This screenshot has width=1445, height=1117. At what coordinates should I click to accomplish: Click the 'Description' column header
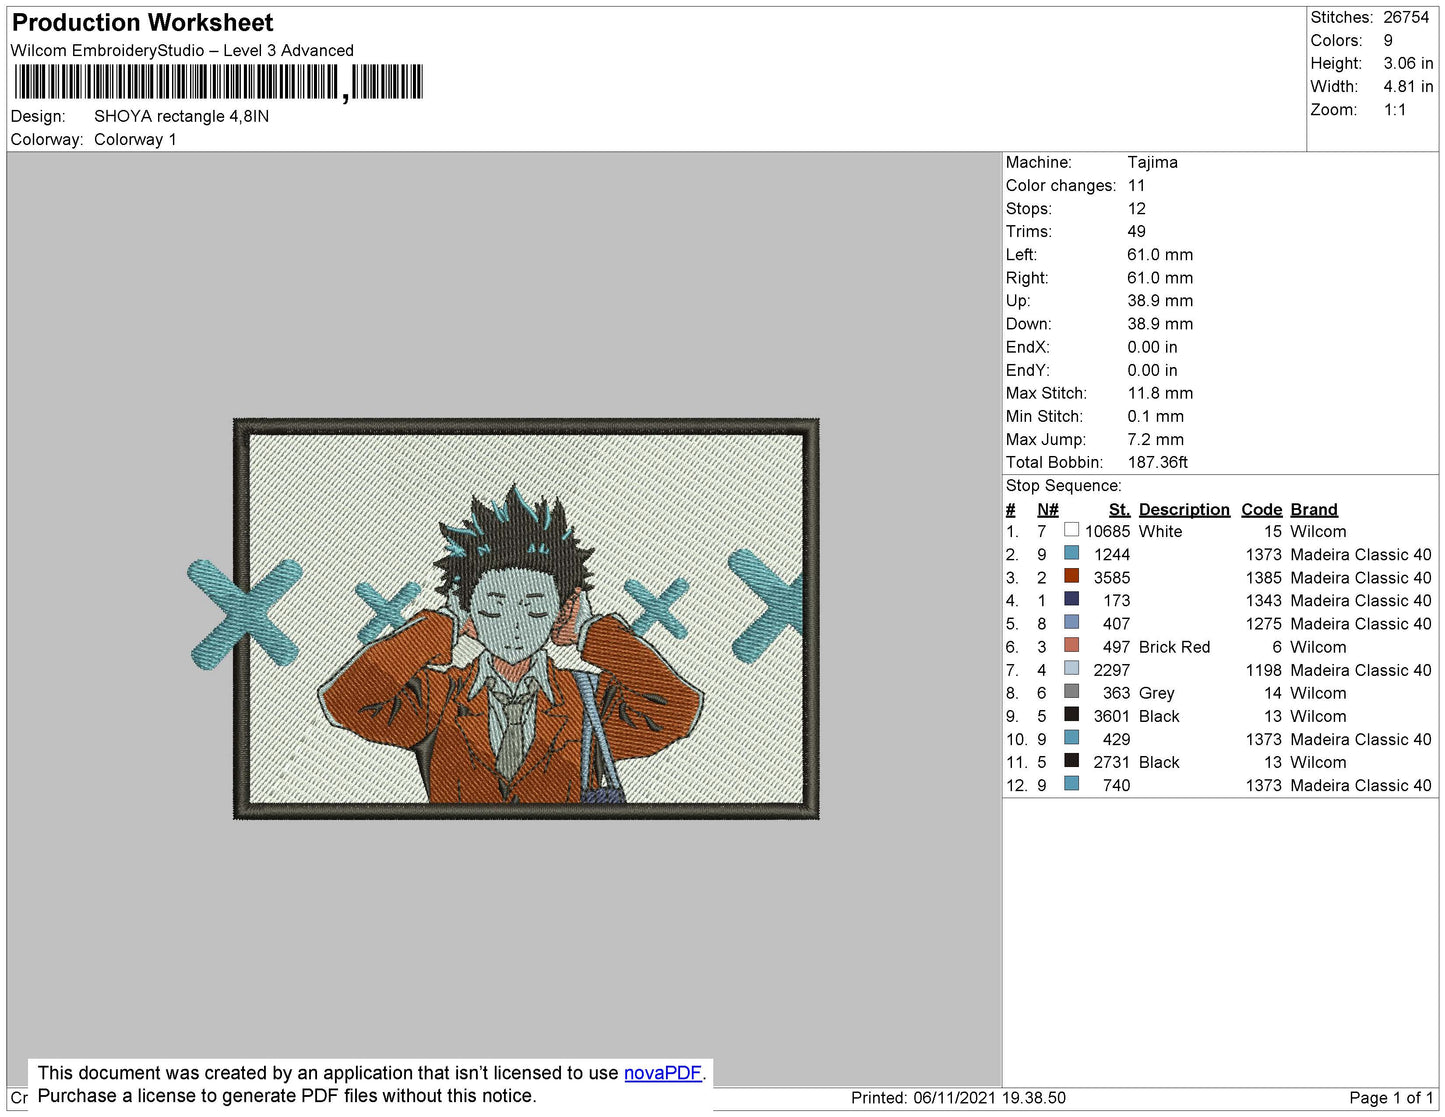(x=1184, y=509)
